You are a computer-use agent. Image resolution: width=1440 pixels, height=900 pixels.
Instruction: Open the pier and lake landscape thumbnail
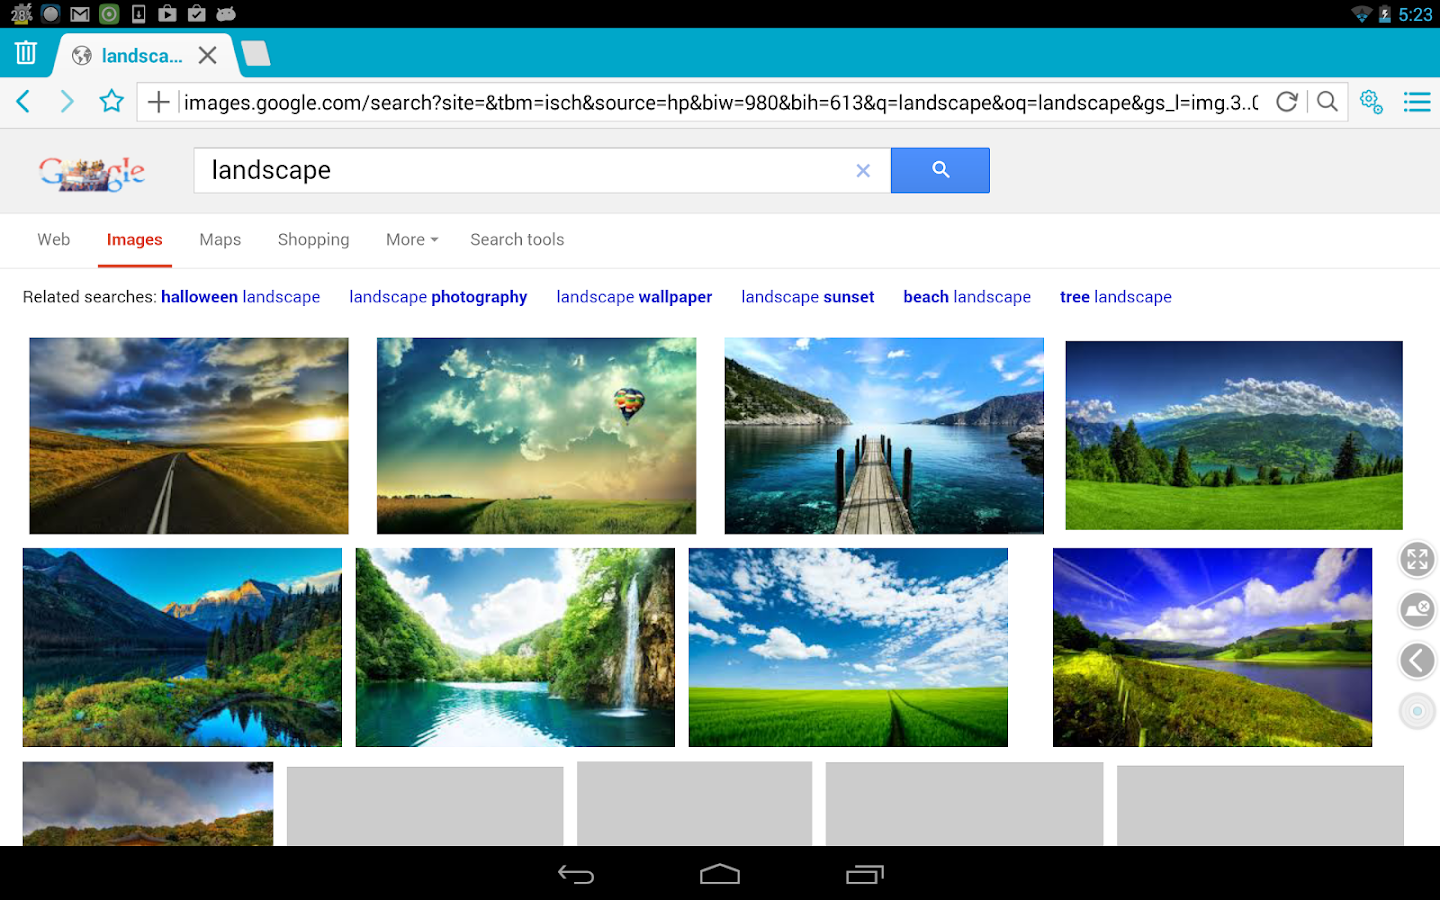coord(883,435)
